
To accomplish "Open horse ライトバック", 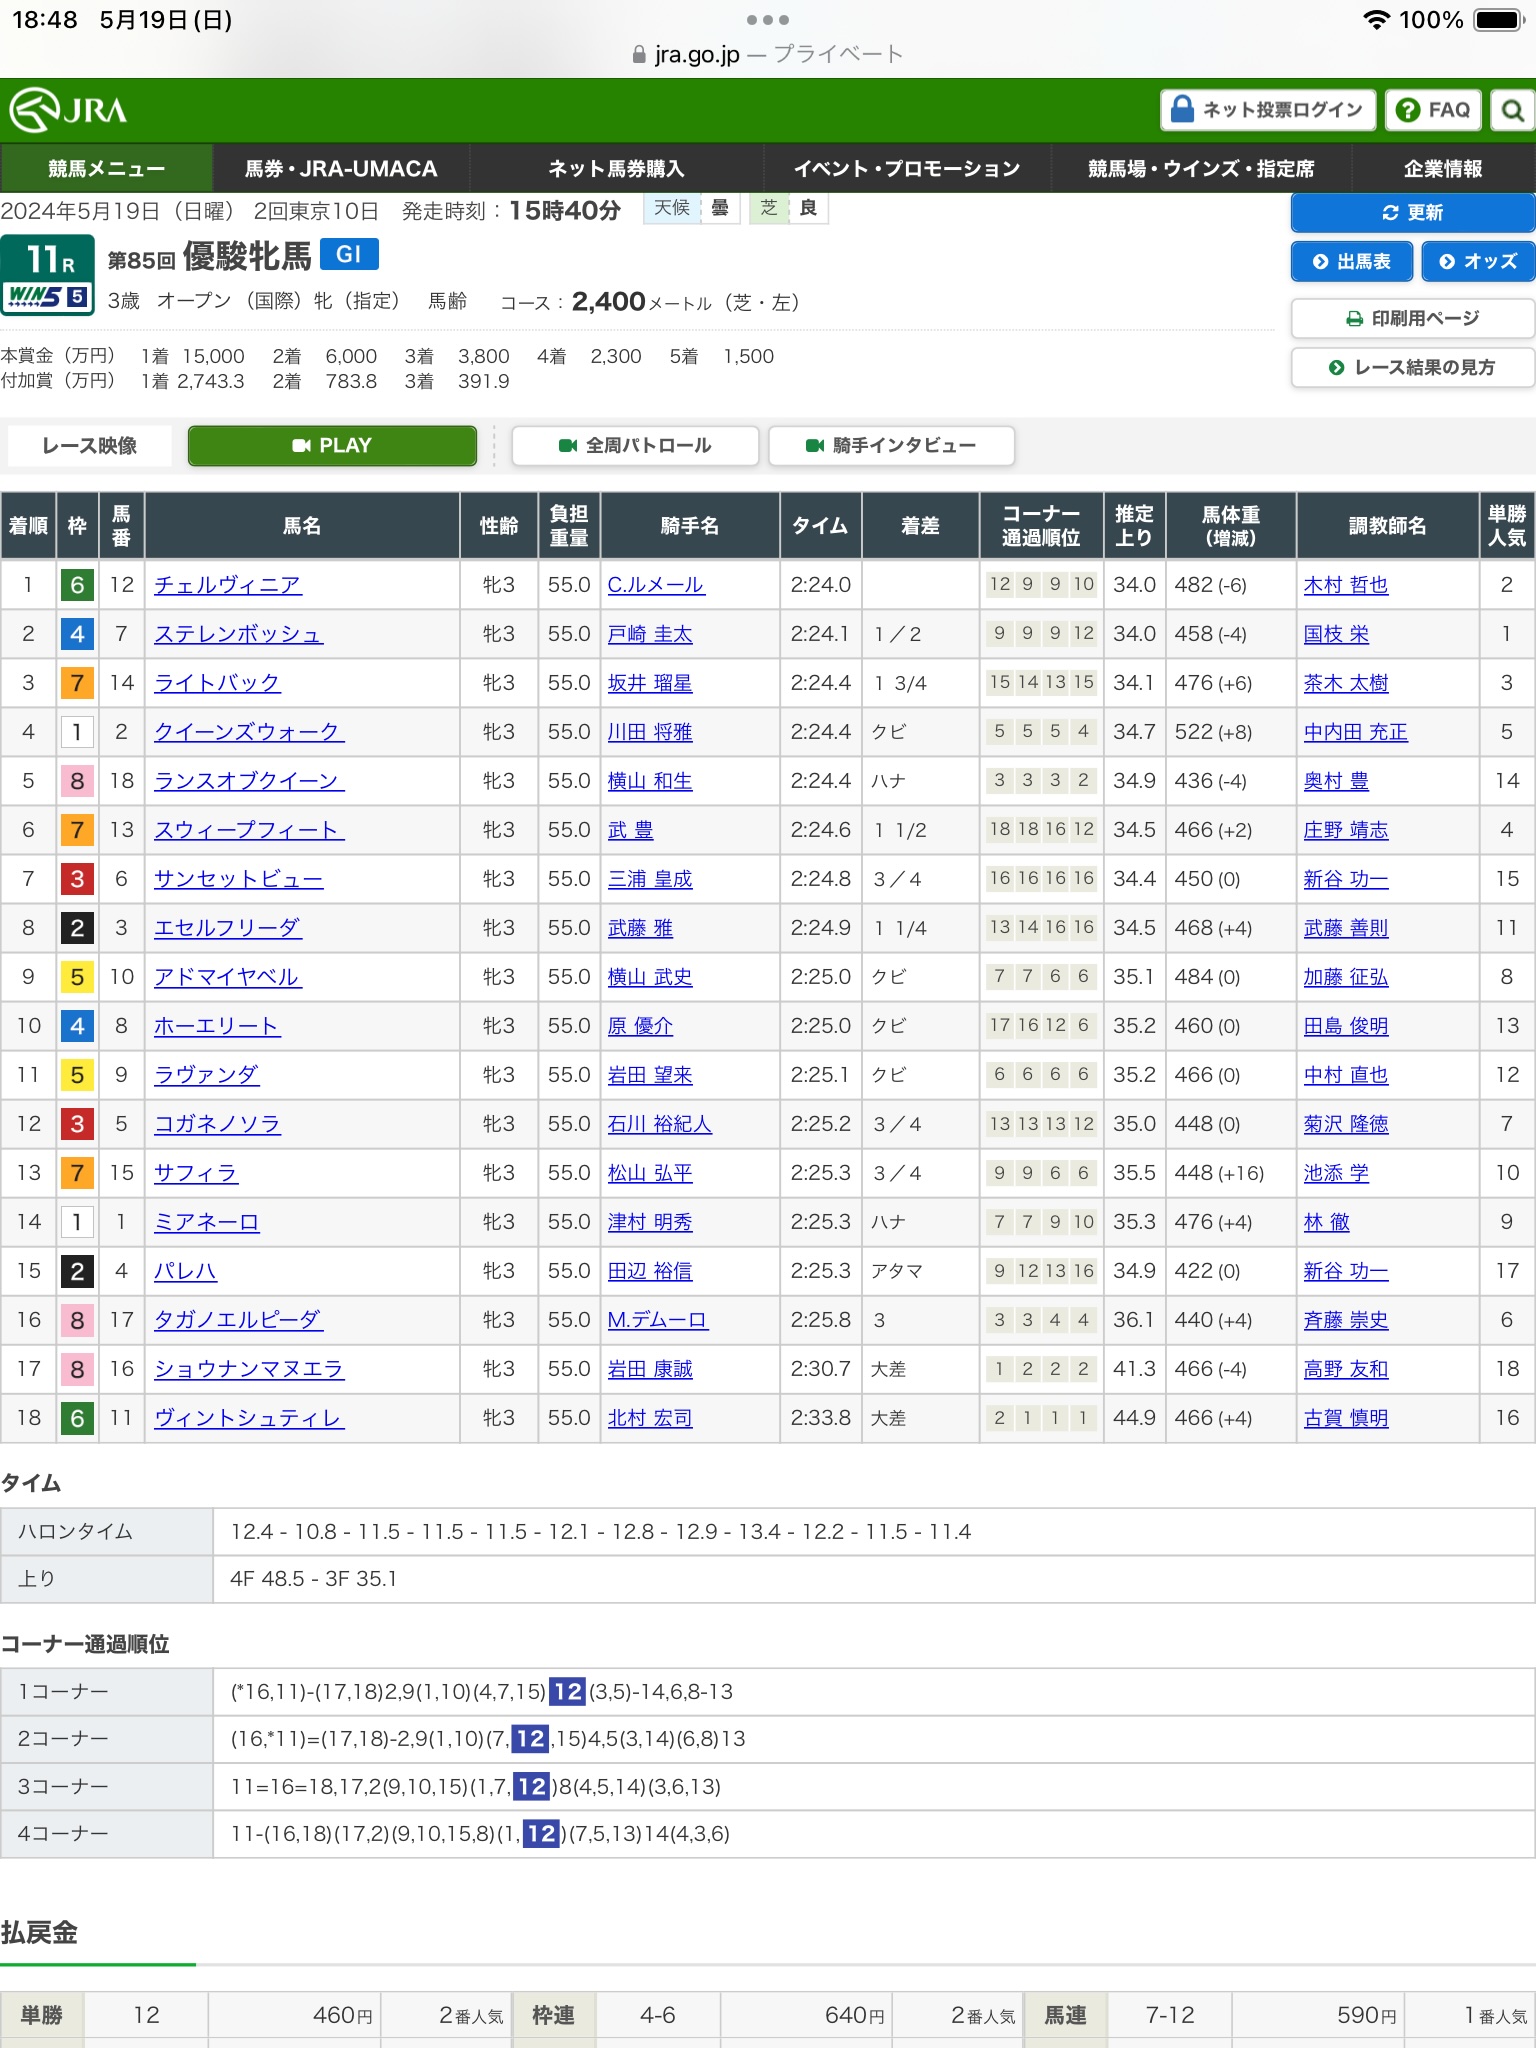I will pyautogui.click(x=217, y=683).
